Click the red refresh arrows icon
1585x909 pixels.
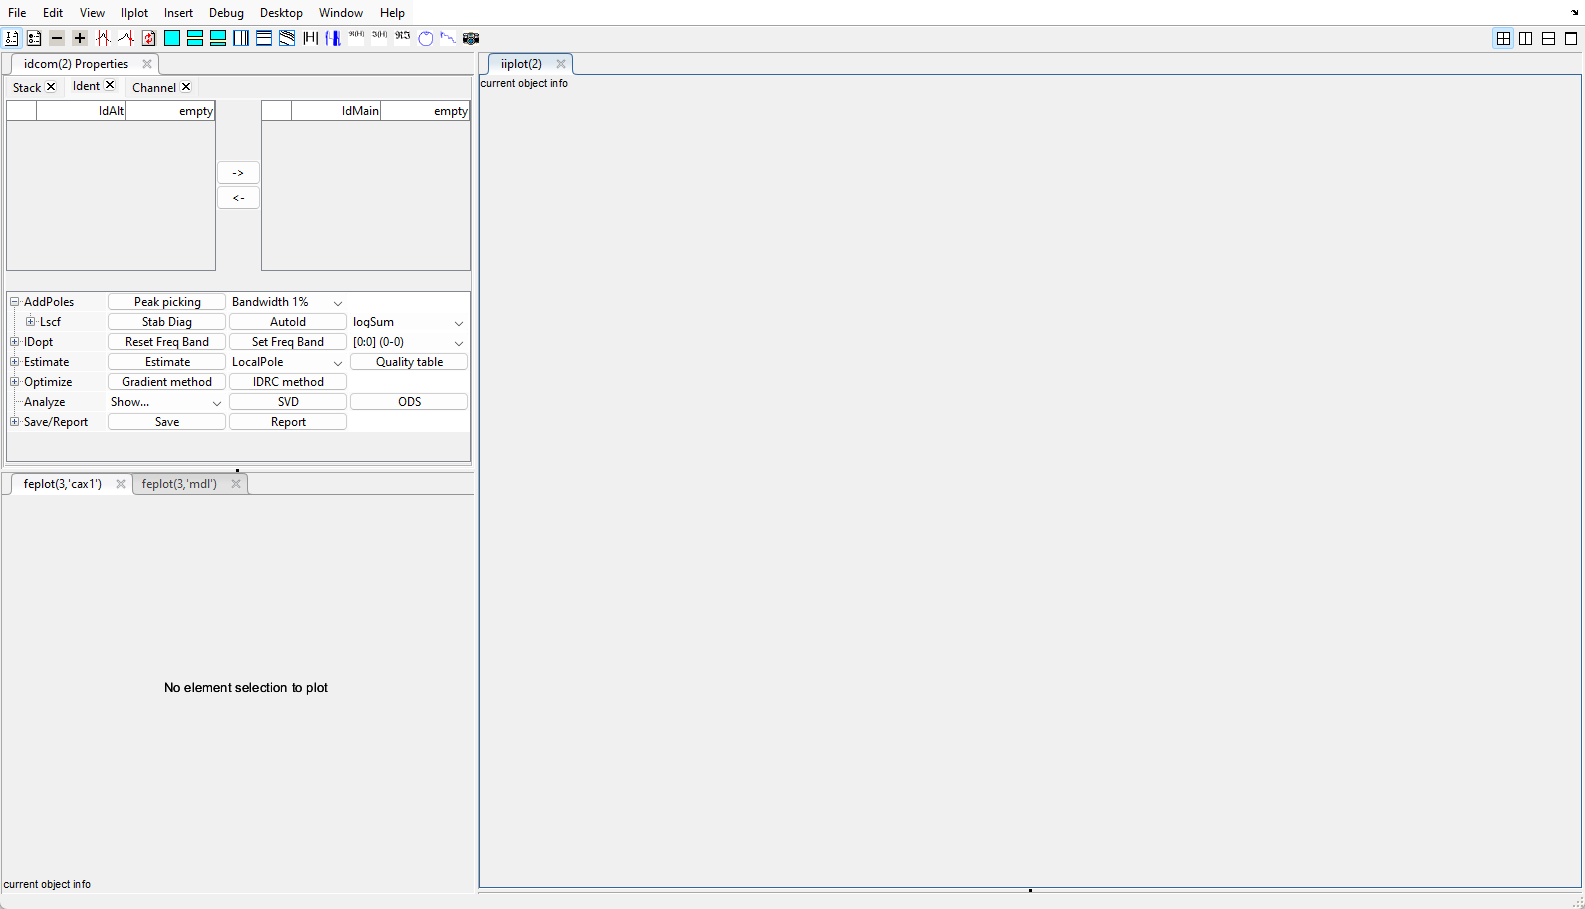click(149, 38)
